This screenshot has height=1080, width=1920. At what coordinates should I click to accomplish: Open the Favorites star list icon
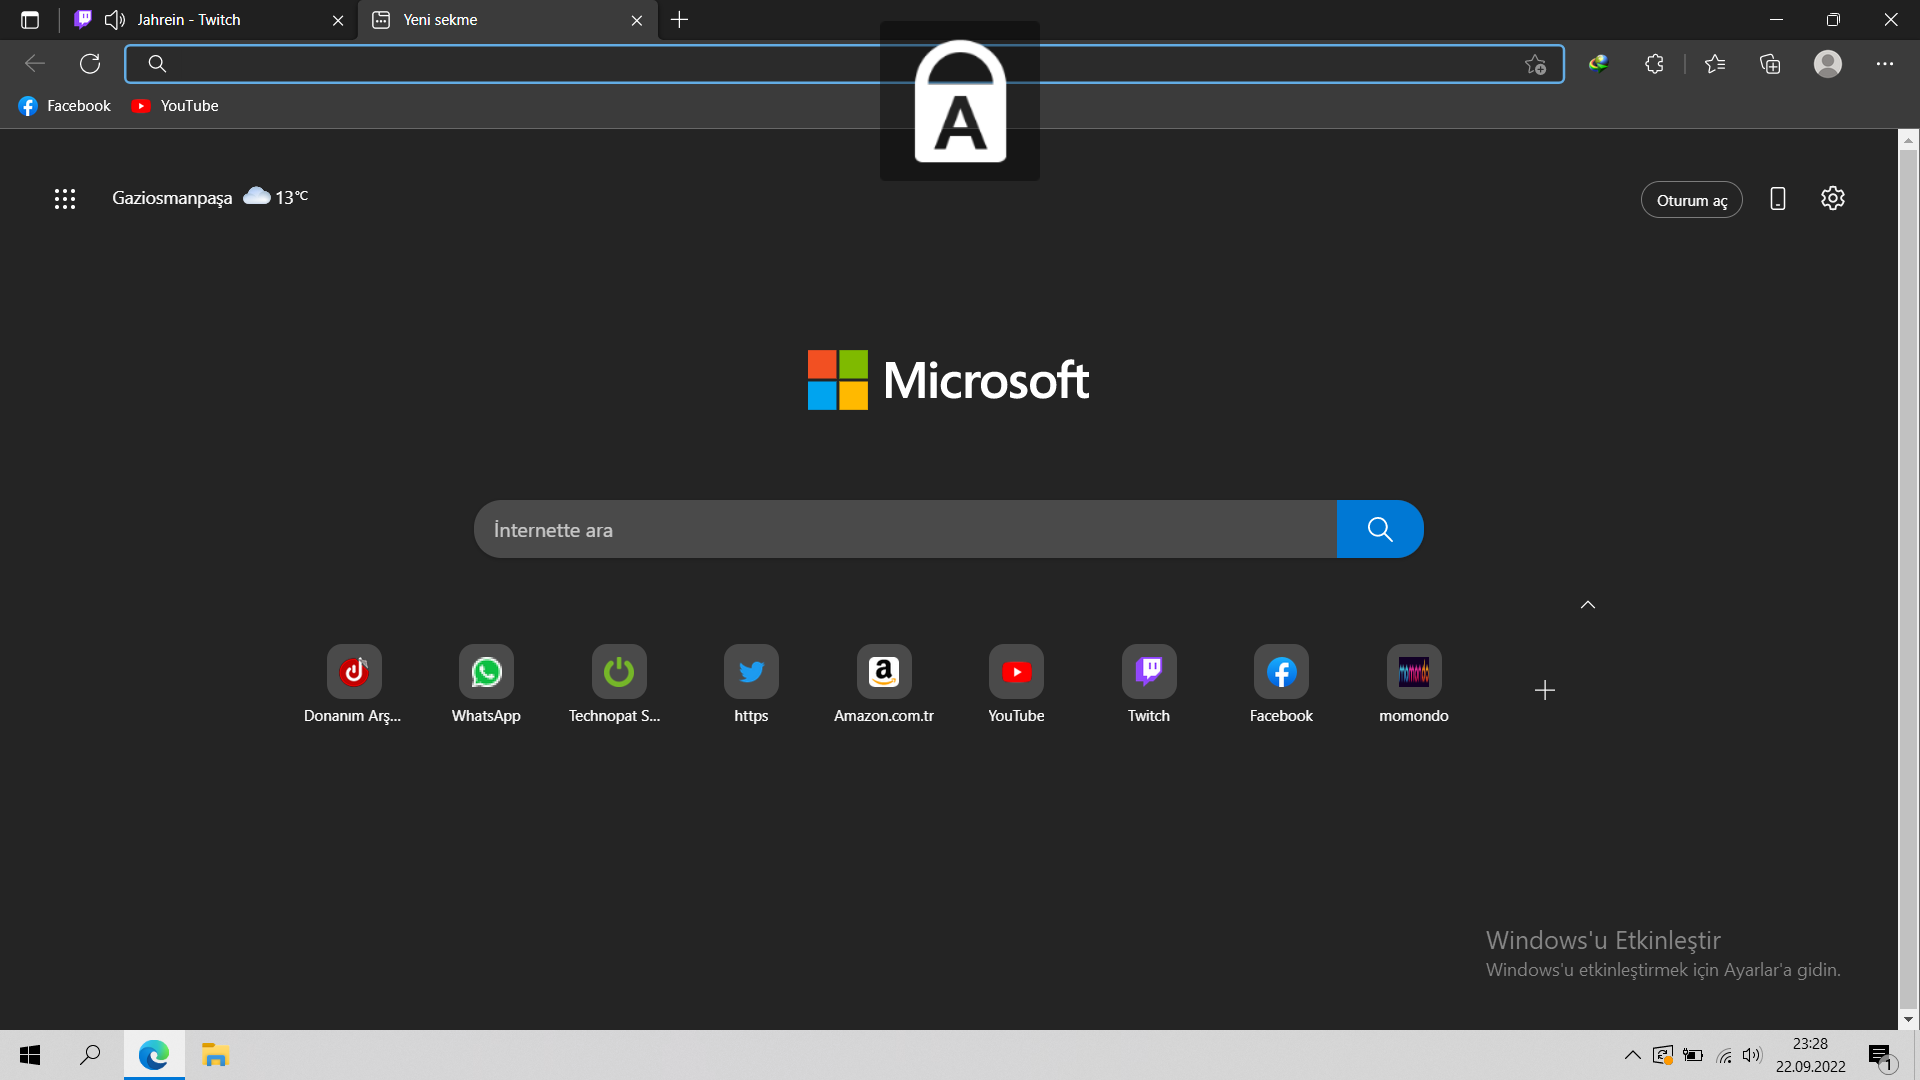coord(1715,64)
